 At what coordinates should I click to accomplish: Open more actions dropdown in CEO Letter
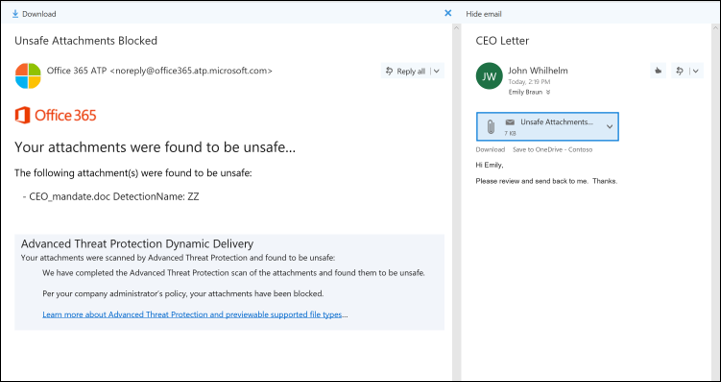click(x=696, y=71)
